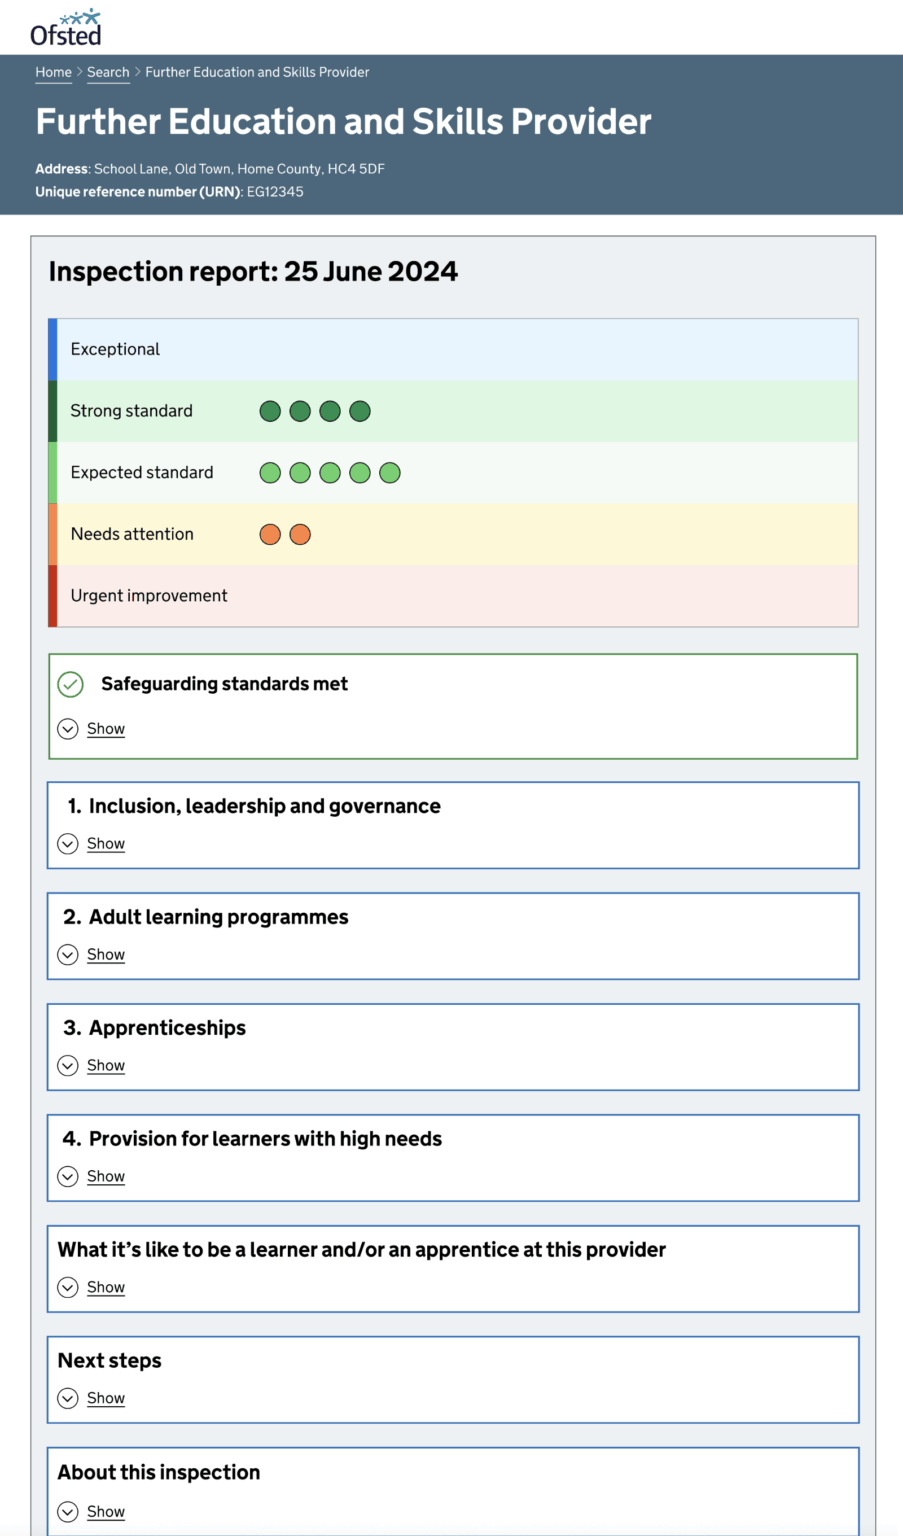This screenshot has height=1536, width=903.
Task: Click the Further Education and Skills Provider breadcrumb
Action: click(257, 72)
